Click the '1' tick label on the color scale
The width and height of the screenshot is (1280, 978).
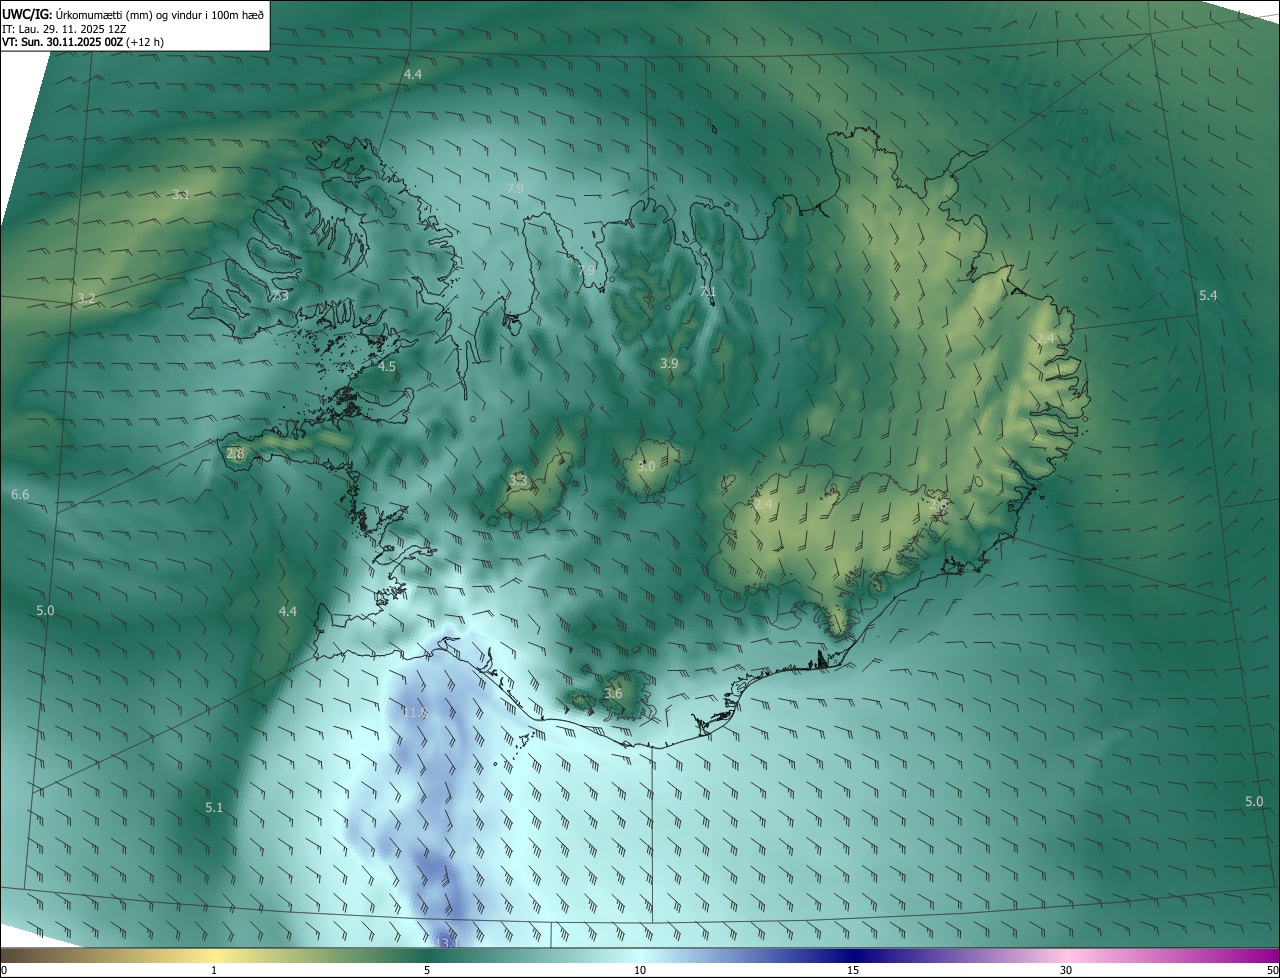pyautogui.click(x=214, y=971)
